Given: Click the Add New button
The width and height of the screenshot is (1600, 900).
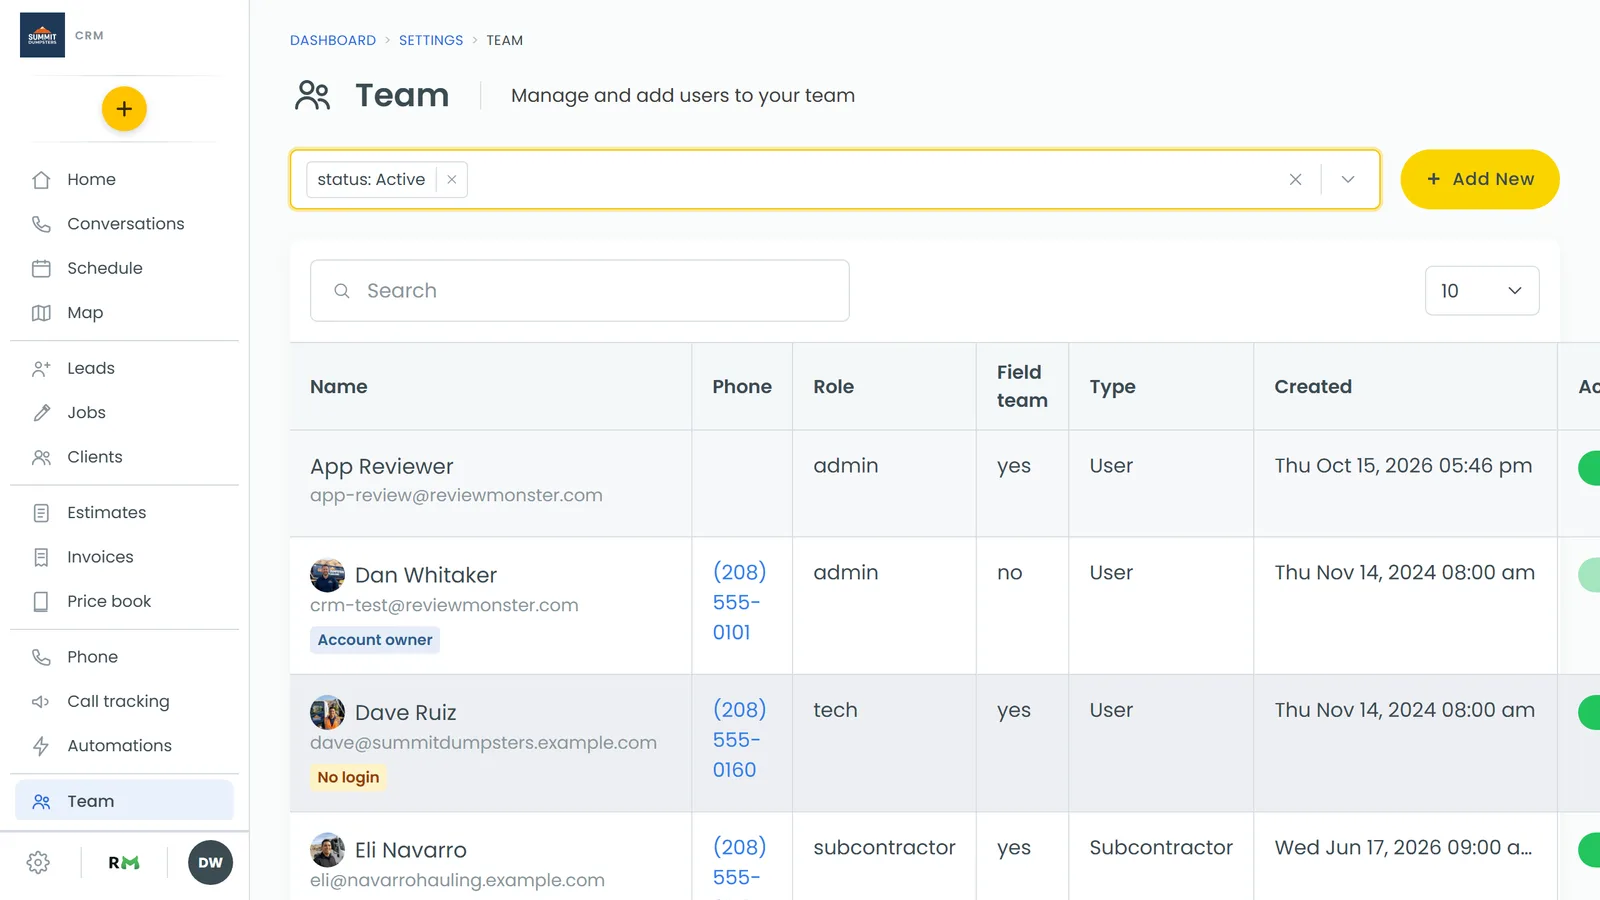Looking at the screenshot, I should point(1480,180).
